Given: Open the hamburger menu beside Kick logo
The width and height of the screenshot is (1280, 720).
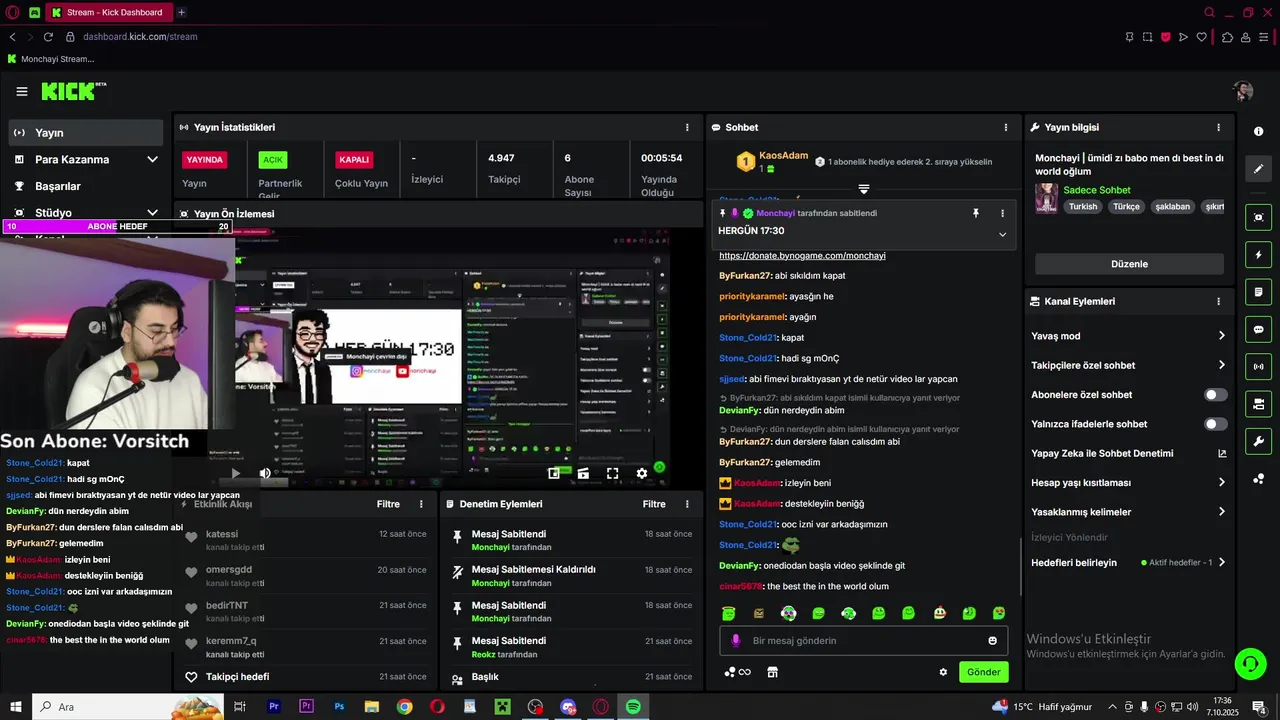Looking at the screenshot, I should coord(22,91).
